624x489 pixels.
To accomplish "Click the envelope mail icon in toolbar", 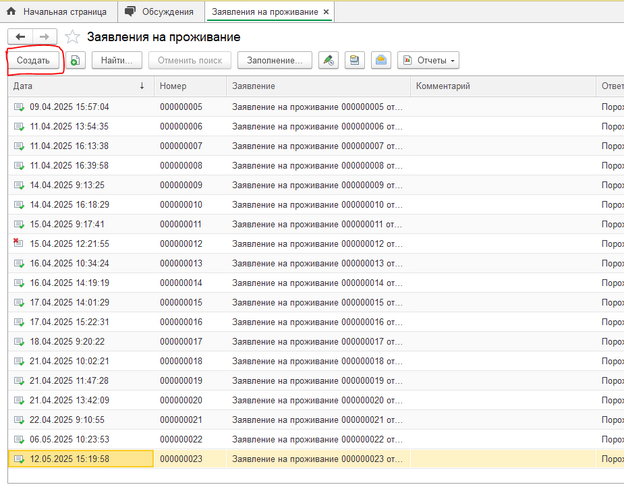I will point(381,60).
